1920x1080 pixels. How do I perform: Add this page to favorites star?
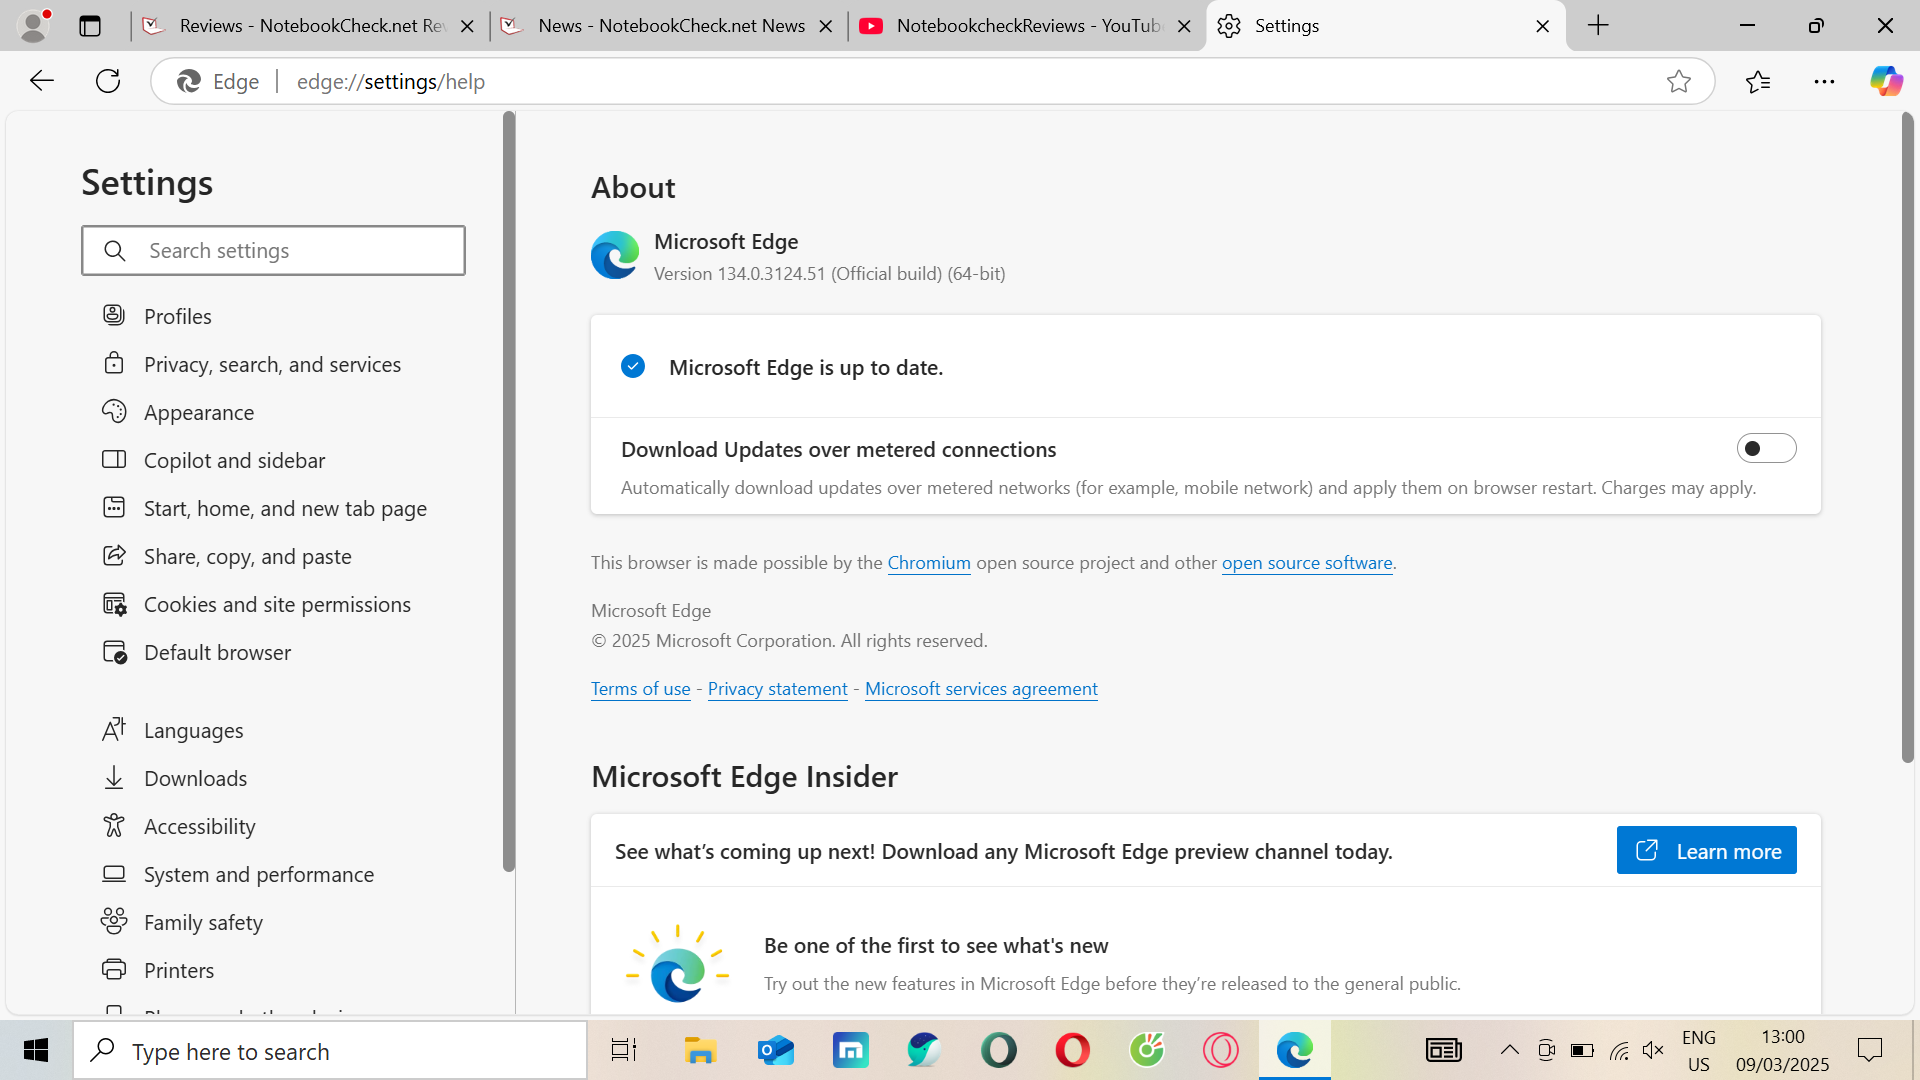[1679, 81]
